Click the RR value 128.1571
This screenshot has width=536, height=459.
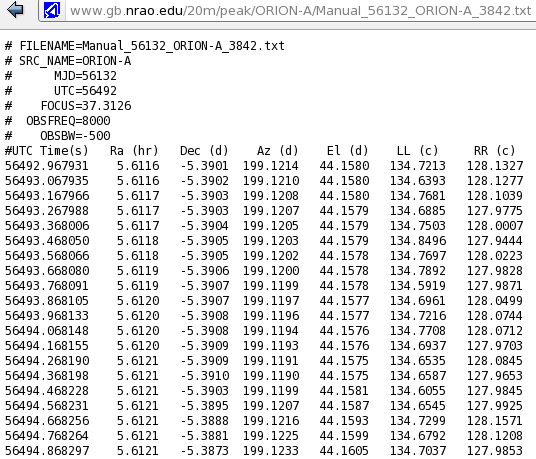point(495,420)
